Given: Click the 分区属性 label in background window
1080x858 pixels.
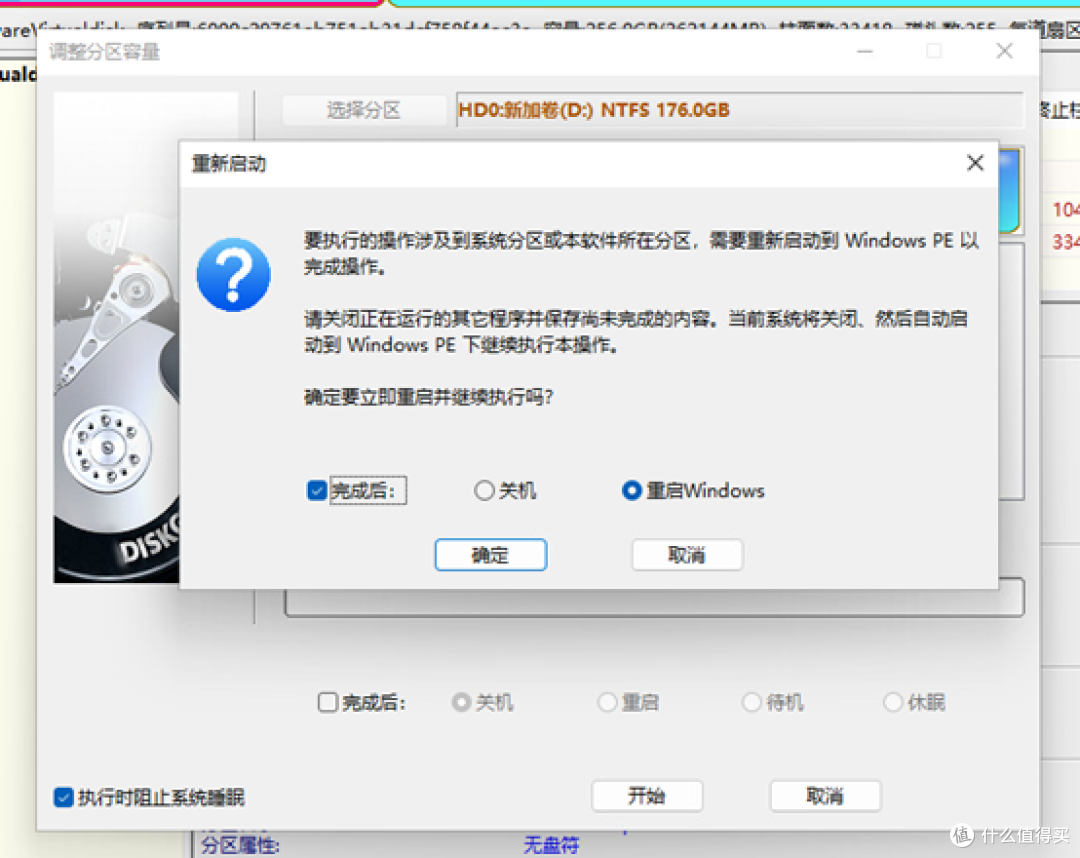Looking at the screenshot, I should [x=240, y=845].
